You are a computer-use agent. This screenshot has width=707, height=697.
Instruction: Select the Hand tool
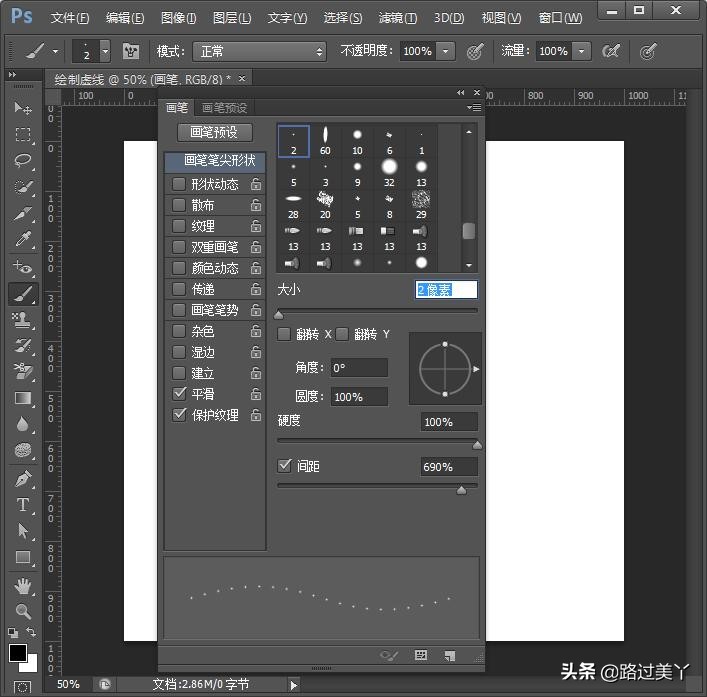coord(23,585)
